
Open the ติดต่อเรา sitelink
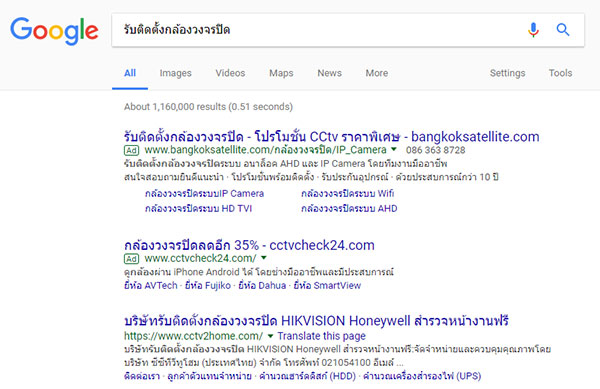click(142, 376)
